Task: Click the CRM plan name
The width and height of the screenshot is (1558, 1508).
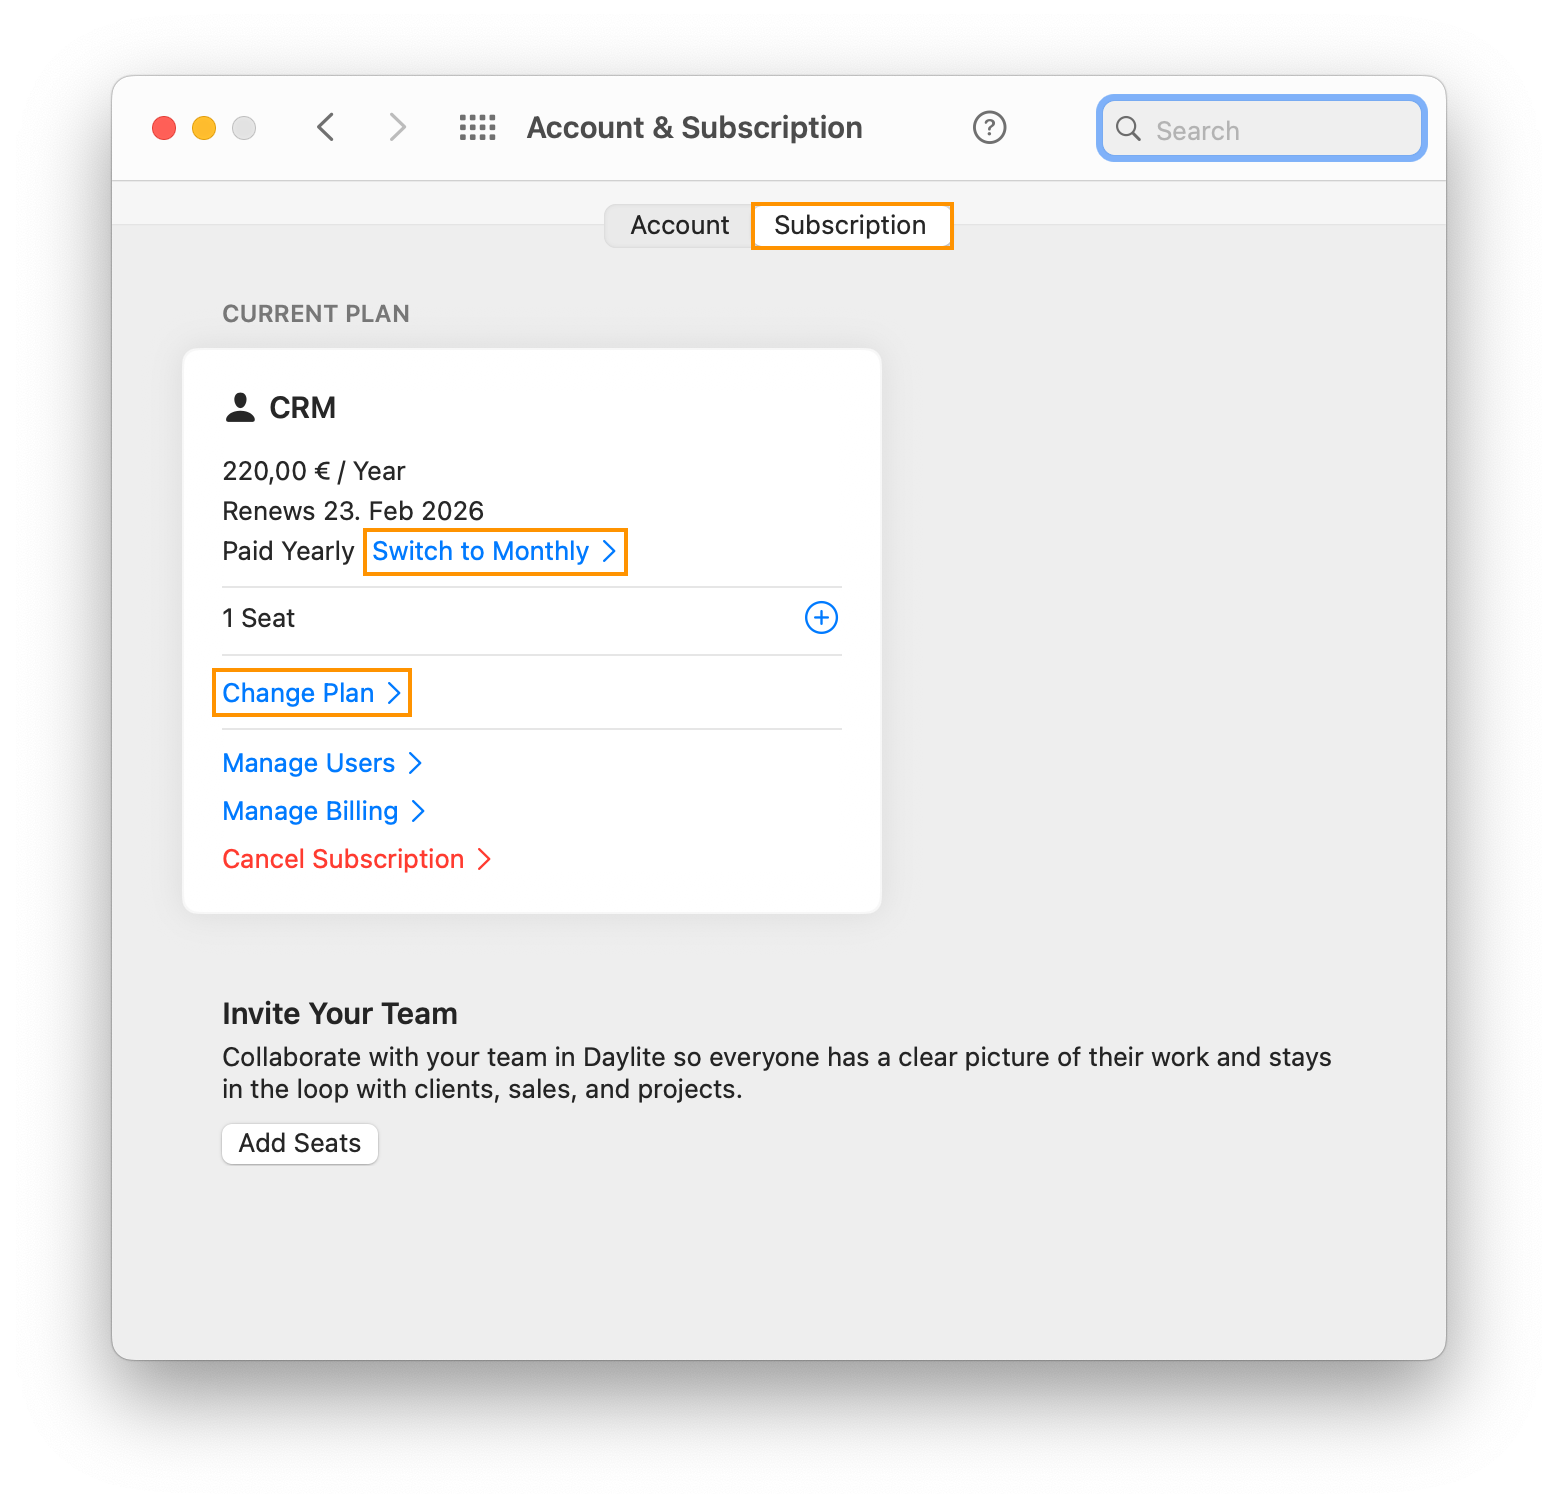Action: (303, 408)
